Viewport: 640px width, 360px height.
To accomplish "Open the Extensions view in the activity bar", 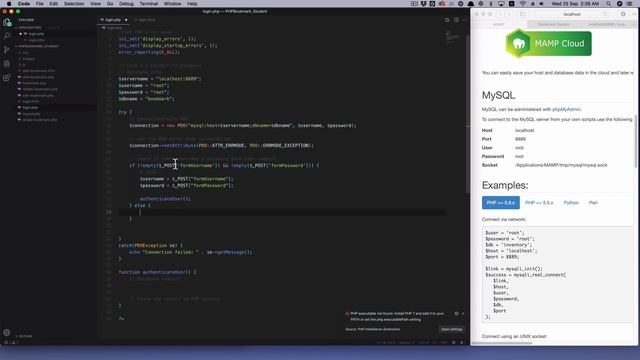I will coord(7,78).
